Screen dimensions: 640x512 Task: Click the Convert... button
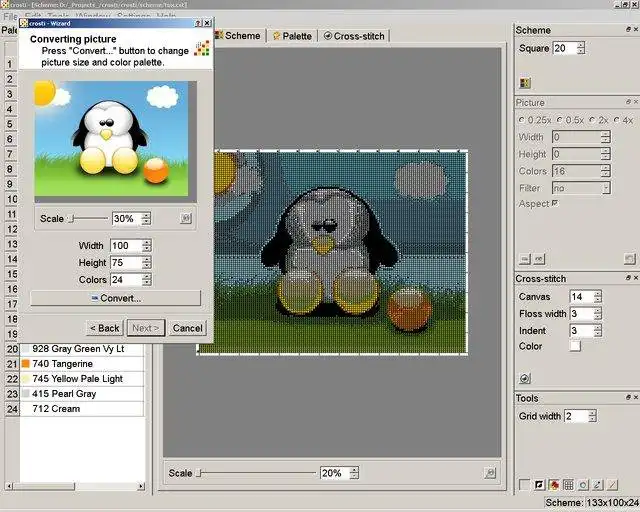click(x=116, y=298)
